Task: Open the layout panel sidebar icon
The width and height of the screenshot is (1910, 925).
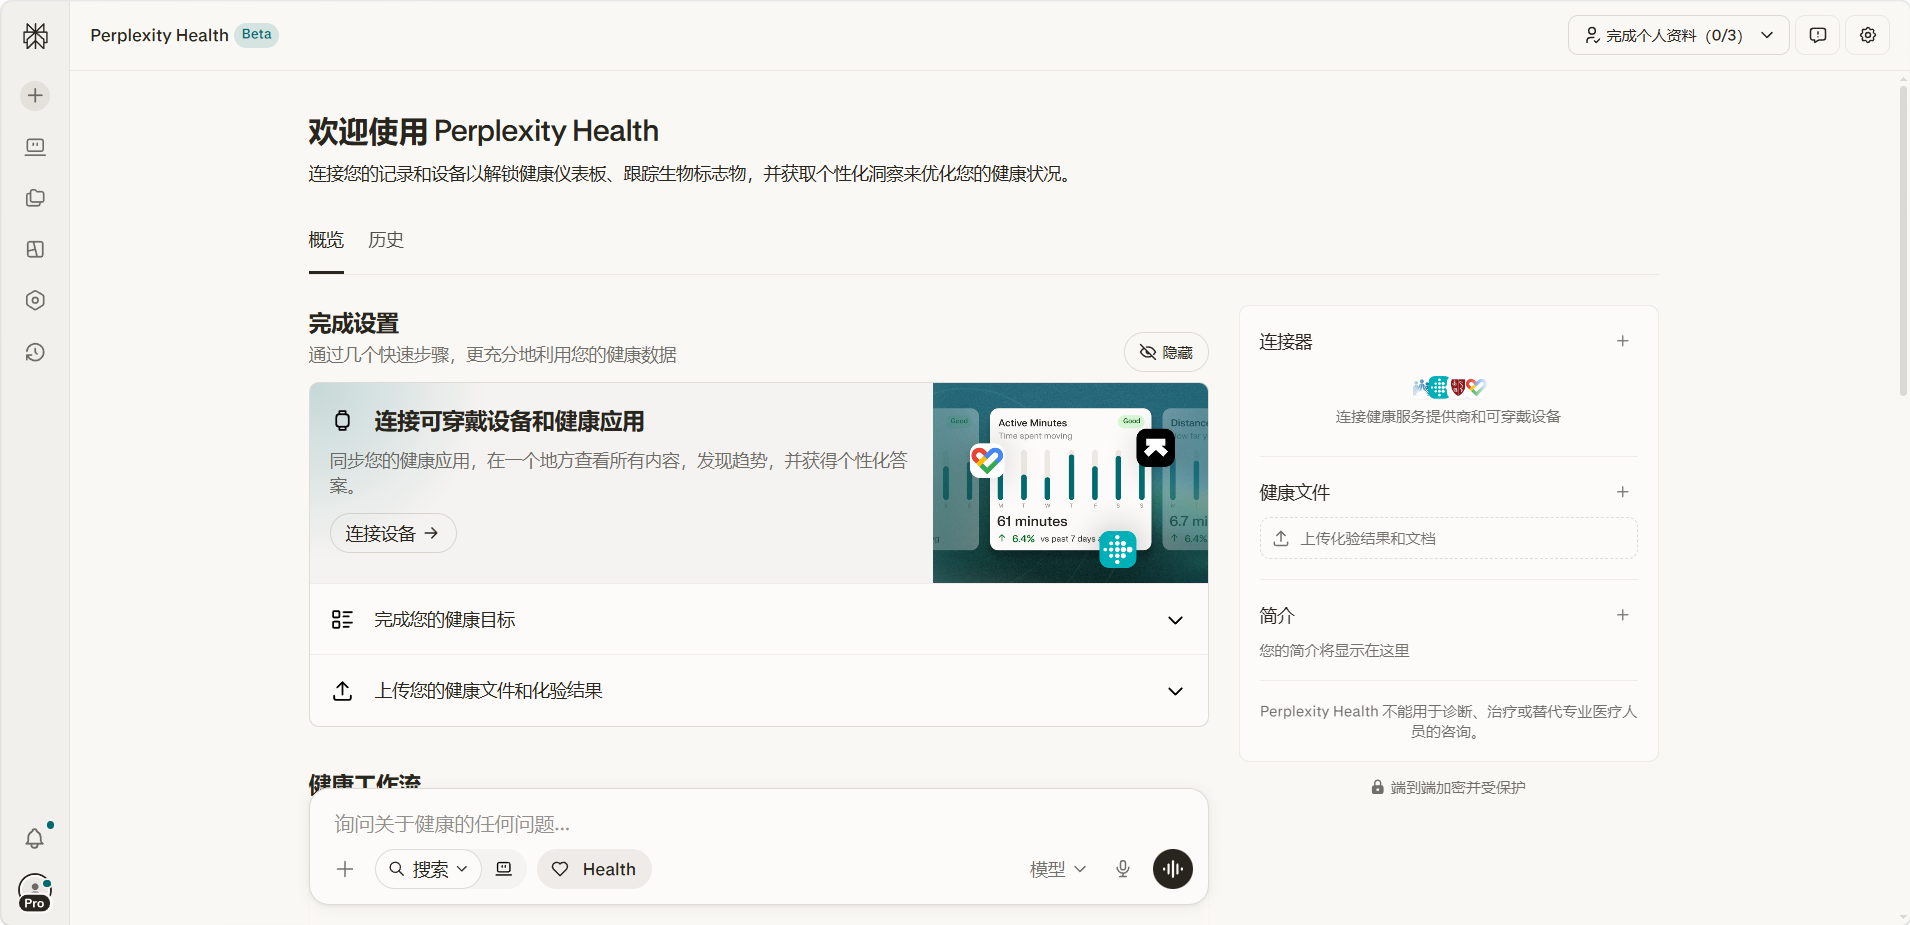Action: 35,249
